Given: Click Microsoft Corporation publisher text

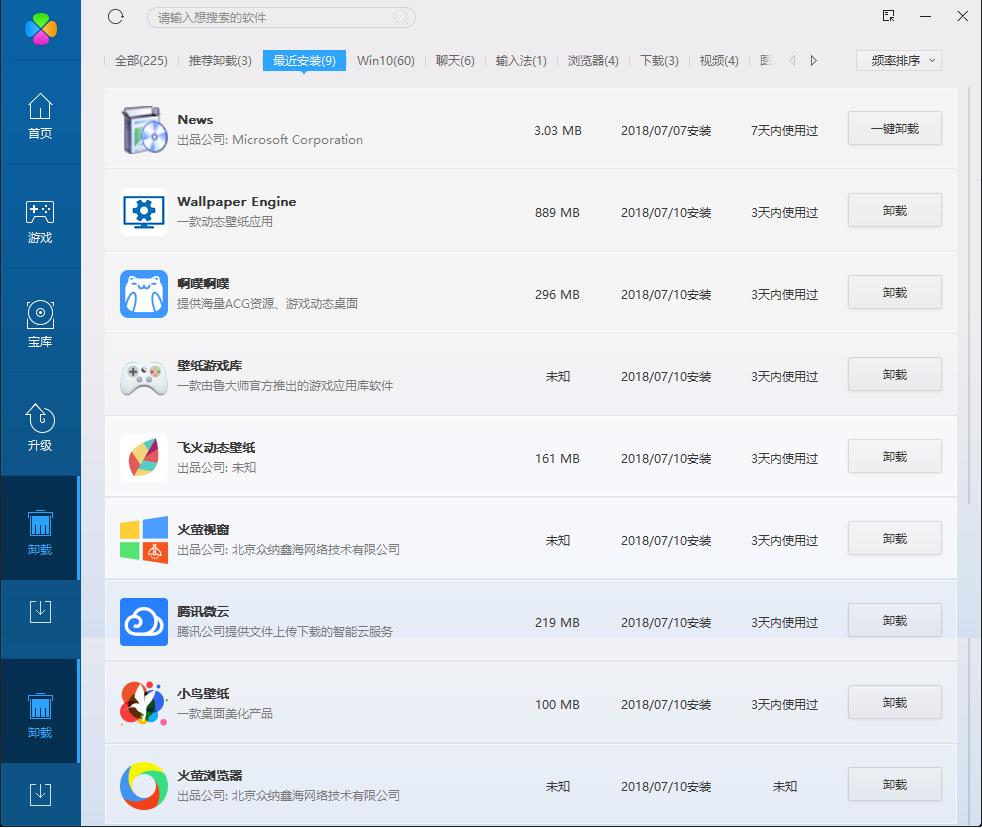Looking at the screenshot, I should tap(297, 140).
